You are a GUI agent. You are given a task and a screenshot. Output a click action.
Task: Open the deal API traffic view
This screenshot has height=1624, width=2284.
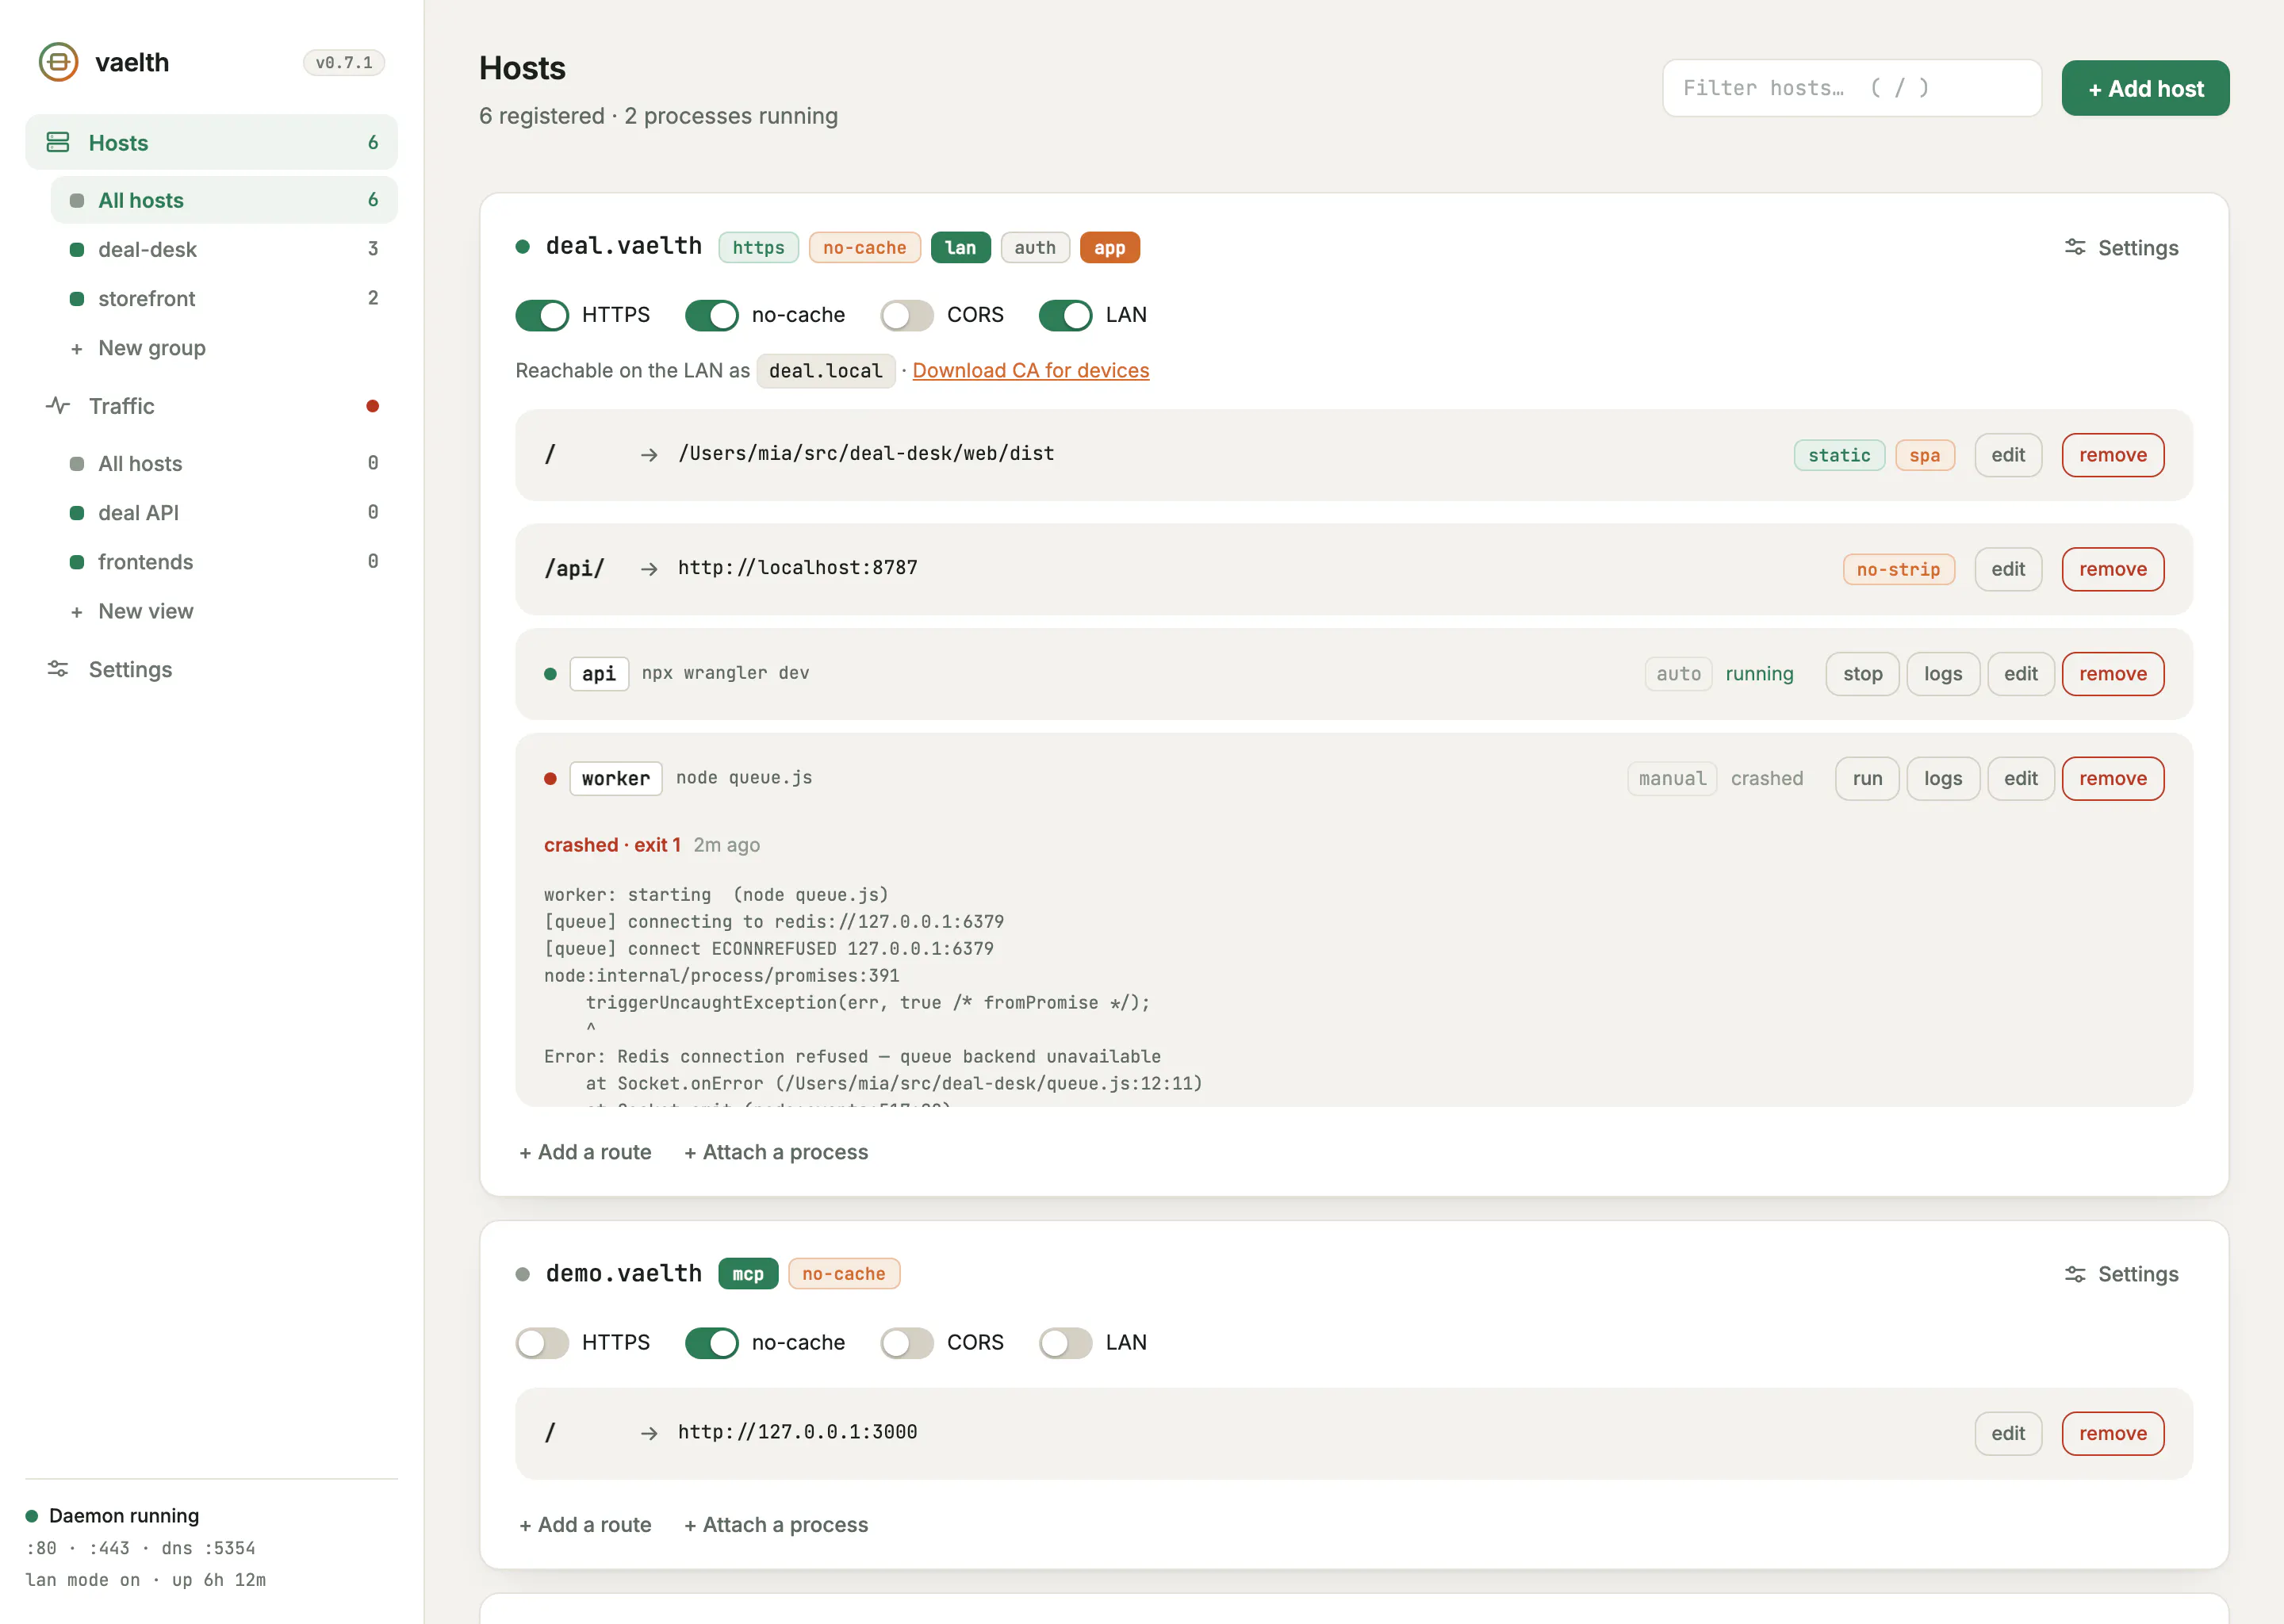click(224, 512)
